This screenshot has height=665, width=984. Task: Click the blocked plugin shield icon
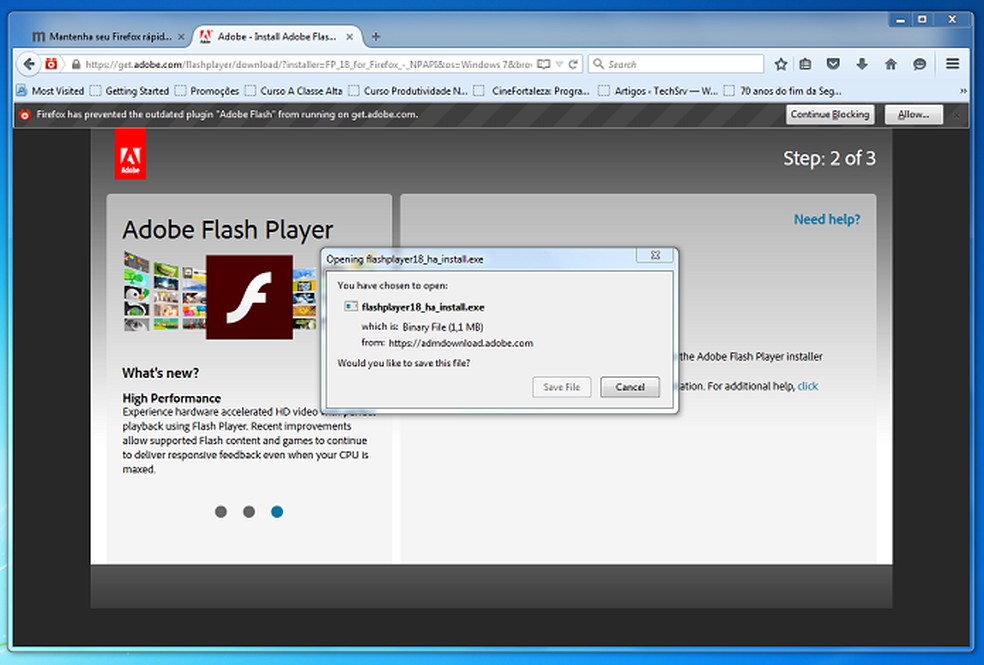(x=22, y=114)
